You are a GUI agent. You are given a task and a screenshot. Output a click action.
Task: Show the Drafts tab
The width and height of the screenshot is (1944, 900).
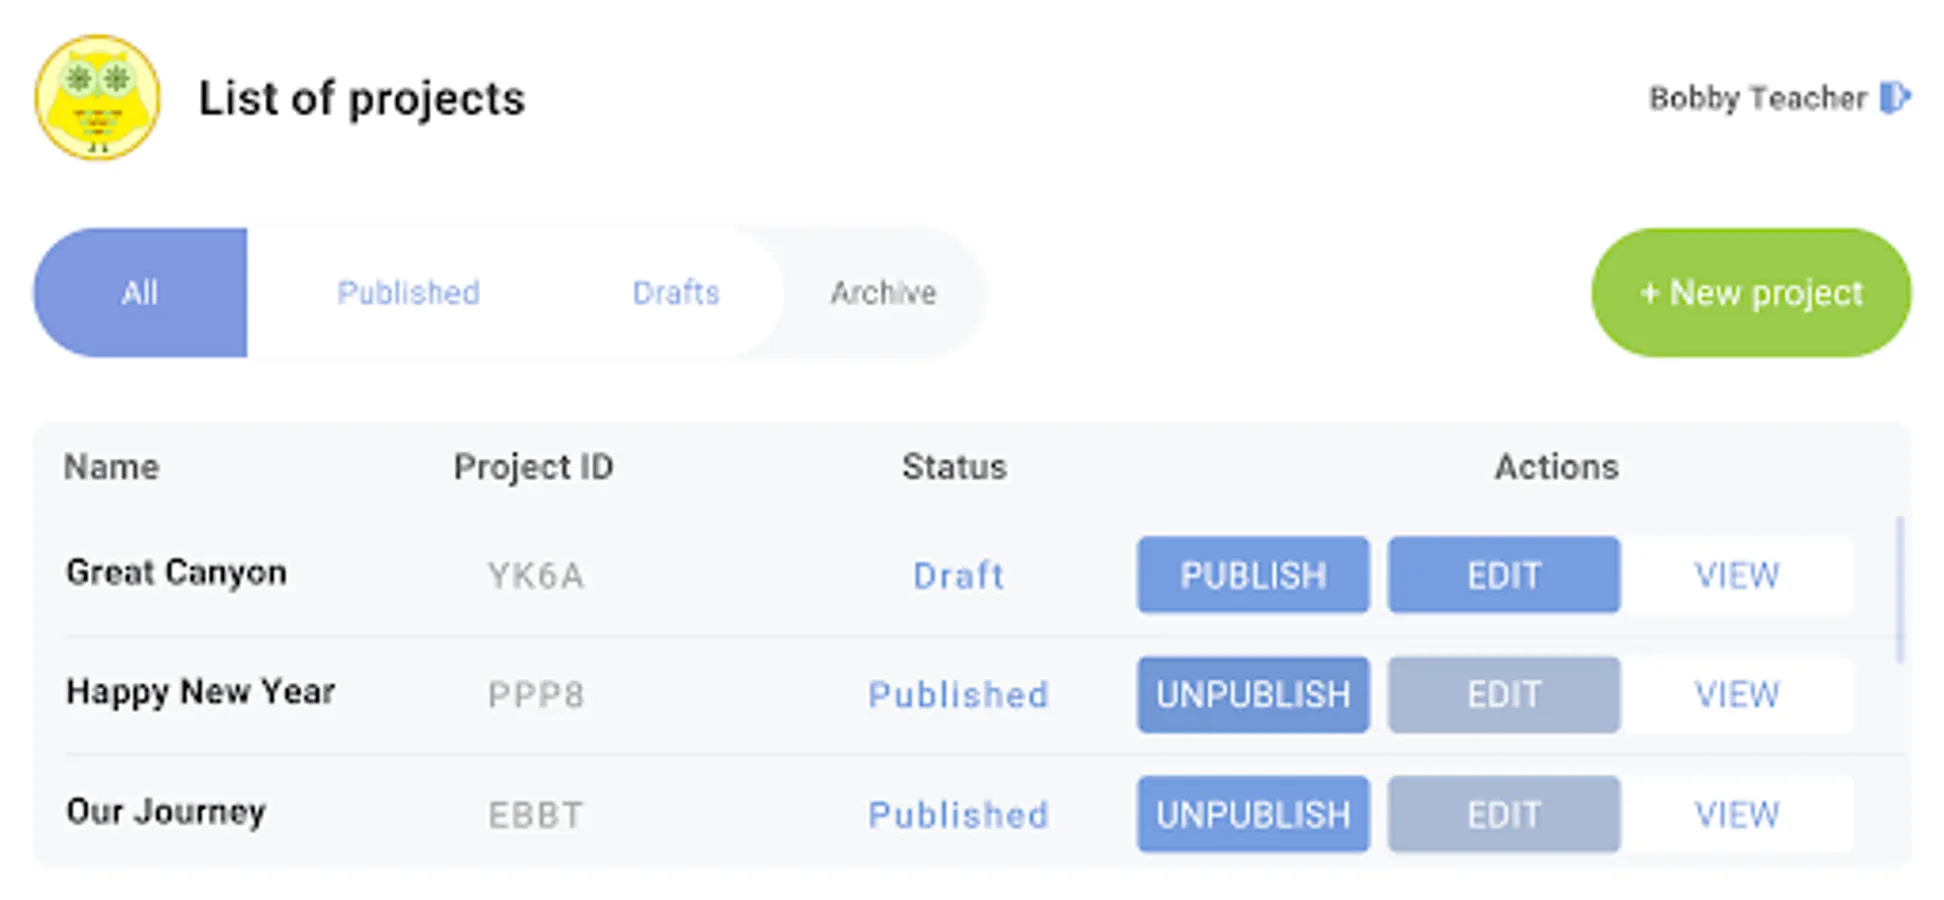click(x=675, y=293)
